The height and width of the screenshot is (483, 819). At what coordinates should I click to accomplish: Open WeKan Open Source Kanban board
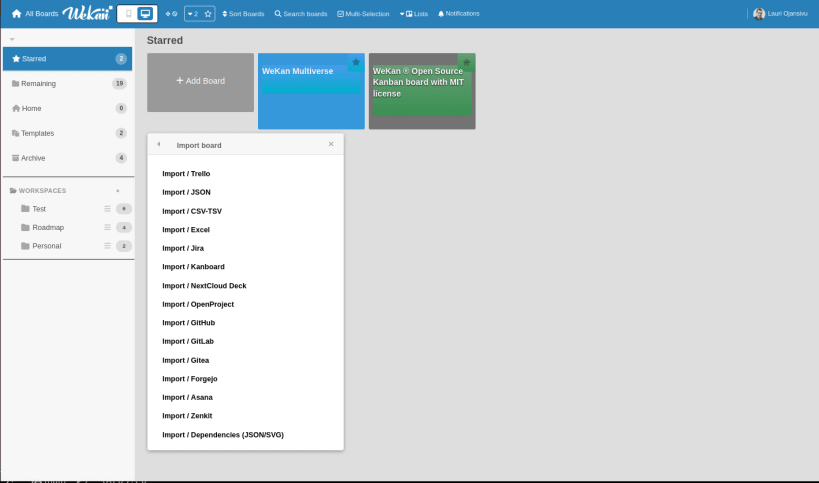click(422, 91)
